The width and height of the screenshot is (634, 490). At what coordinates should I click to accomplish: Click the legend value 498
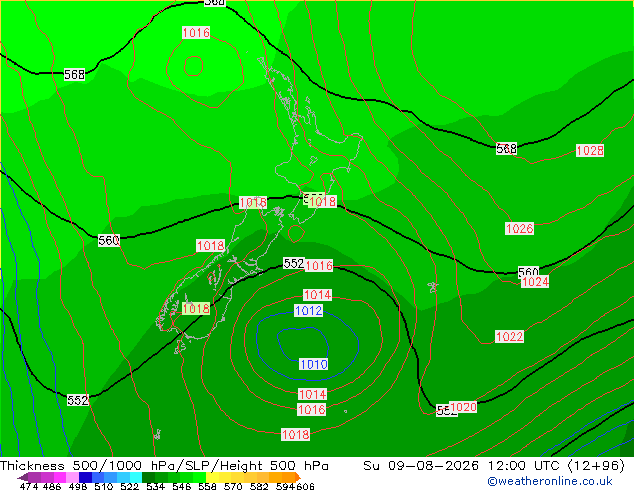pos(78,486)
